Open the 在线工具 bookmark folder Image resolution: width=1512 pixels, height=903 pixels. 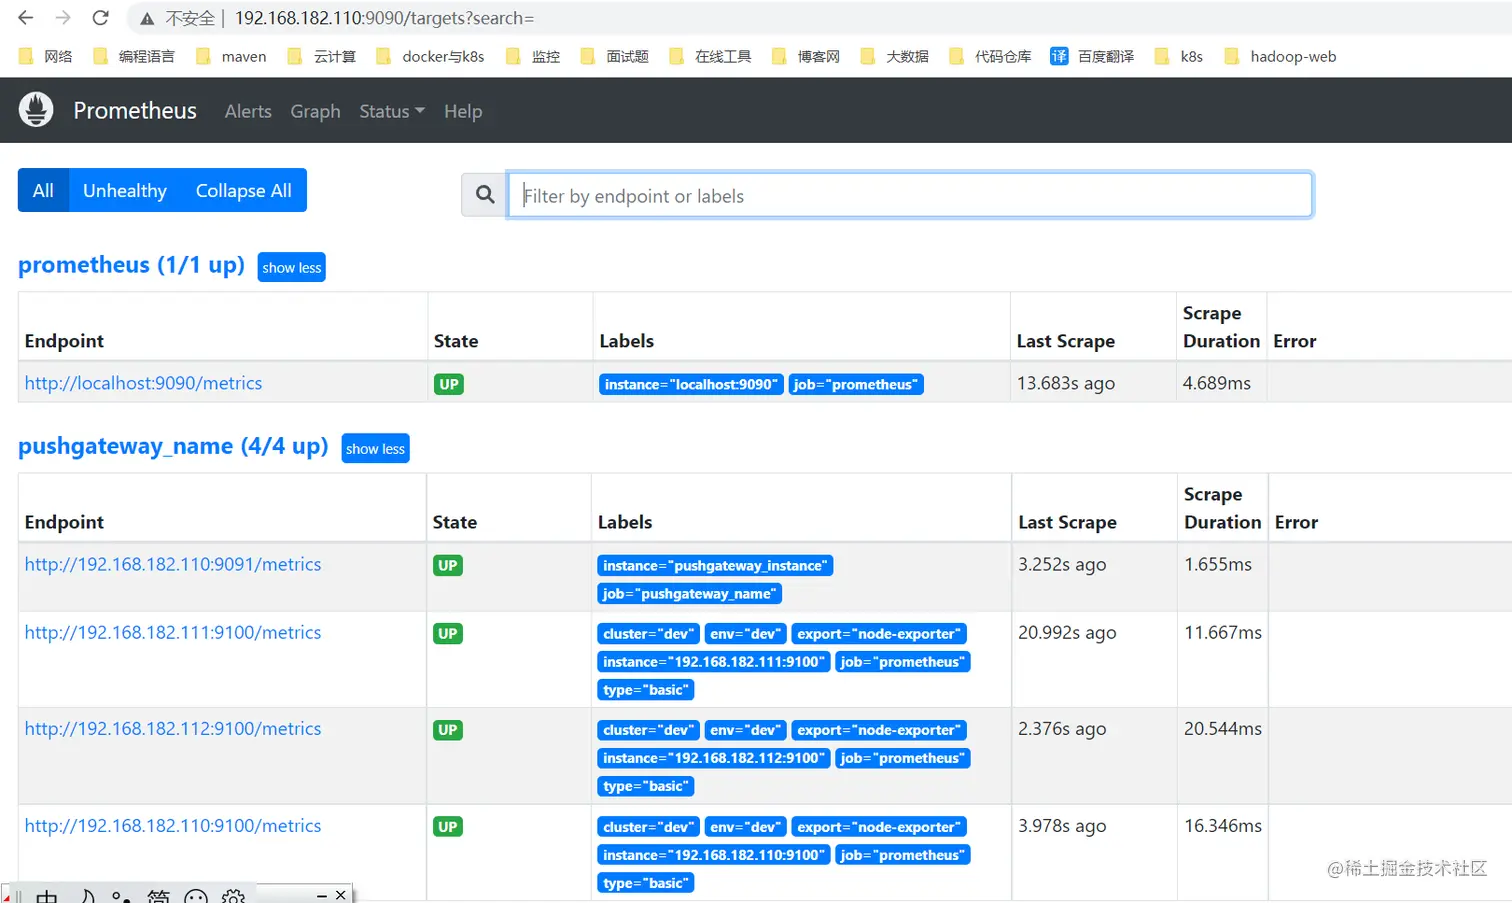(x=710, y=56)
